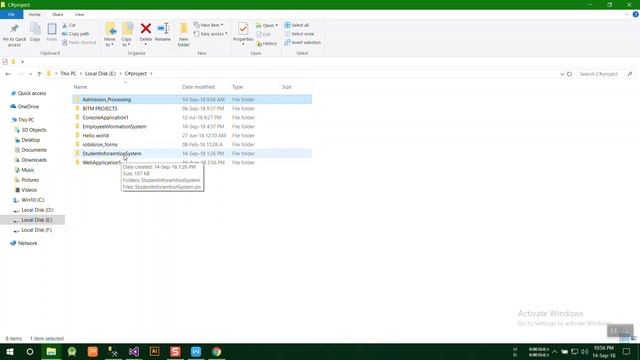Create a New folder from the ribbon

click(184, 35)
